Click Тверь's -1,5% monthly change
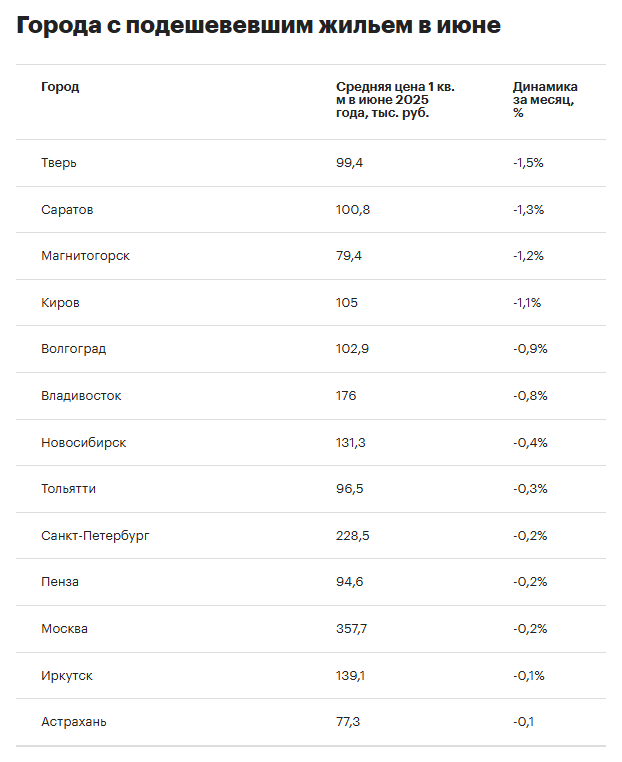Screen dimensions: 622x762 click(528, 163)
